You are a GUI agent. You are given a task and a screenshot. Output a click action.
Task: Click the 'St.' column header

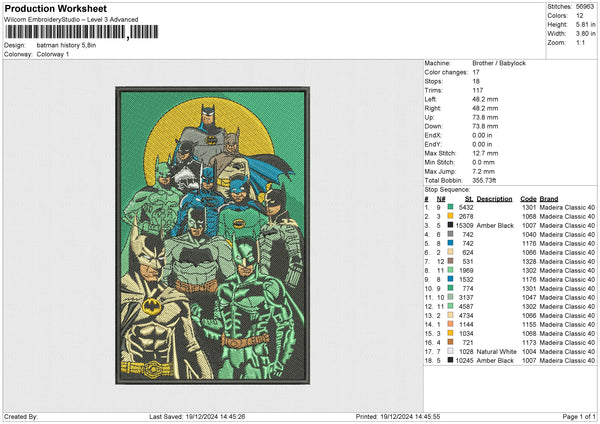click(469, 199)
